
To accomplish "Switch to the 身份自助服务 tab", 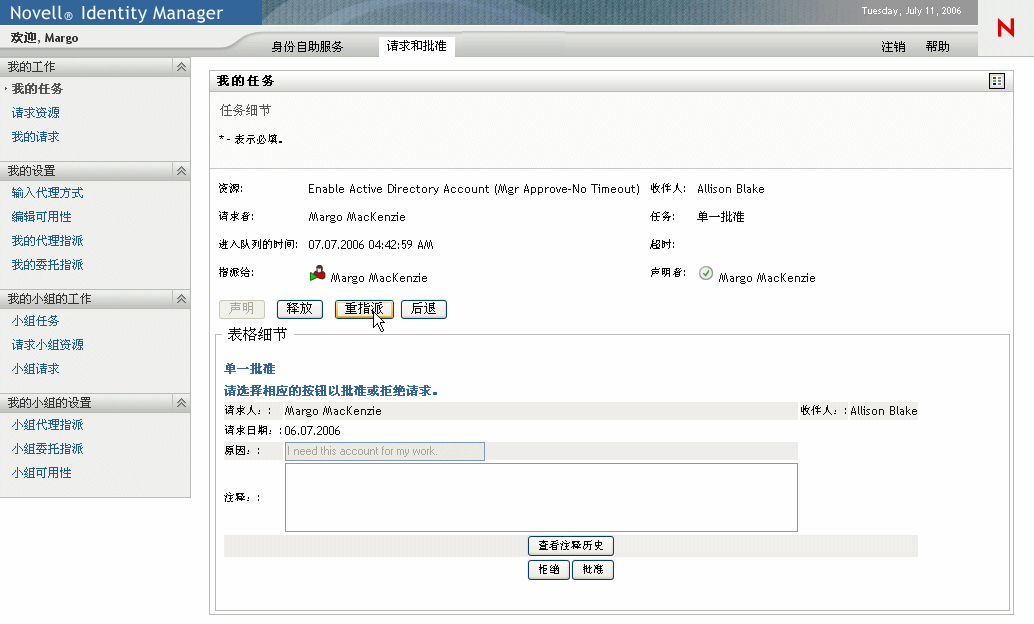I will coord(307,47).
